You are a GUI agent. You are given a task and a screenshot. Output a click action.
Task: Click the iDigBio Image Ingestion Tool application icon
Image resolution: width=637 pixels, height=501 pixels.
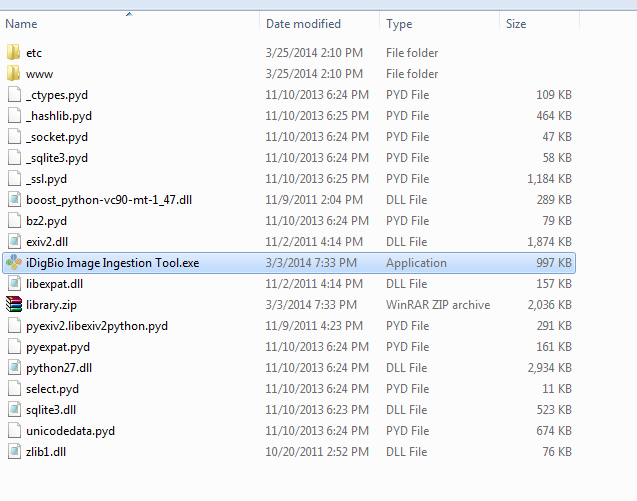point(13,263)
